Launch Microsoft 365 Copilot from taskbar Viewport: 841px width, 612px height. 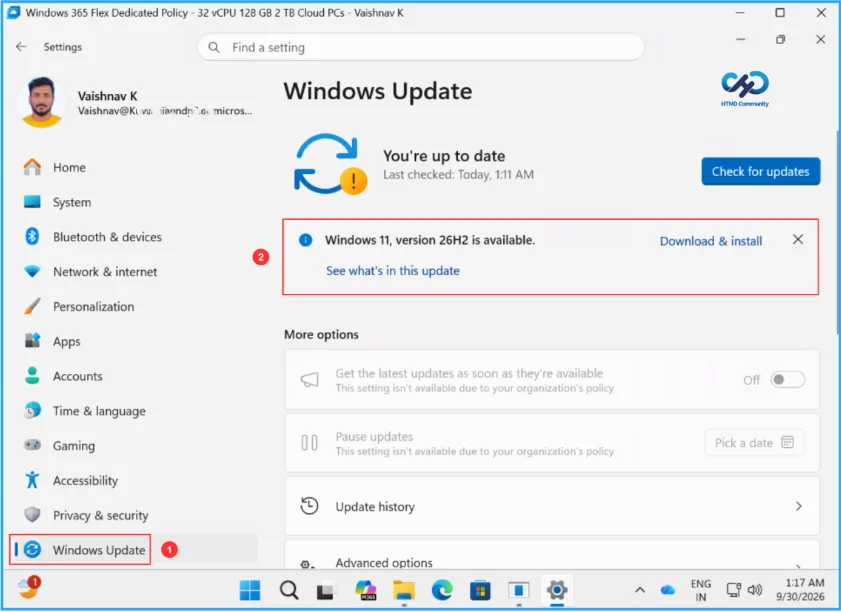point(366,591)
